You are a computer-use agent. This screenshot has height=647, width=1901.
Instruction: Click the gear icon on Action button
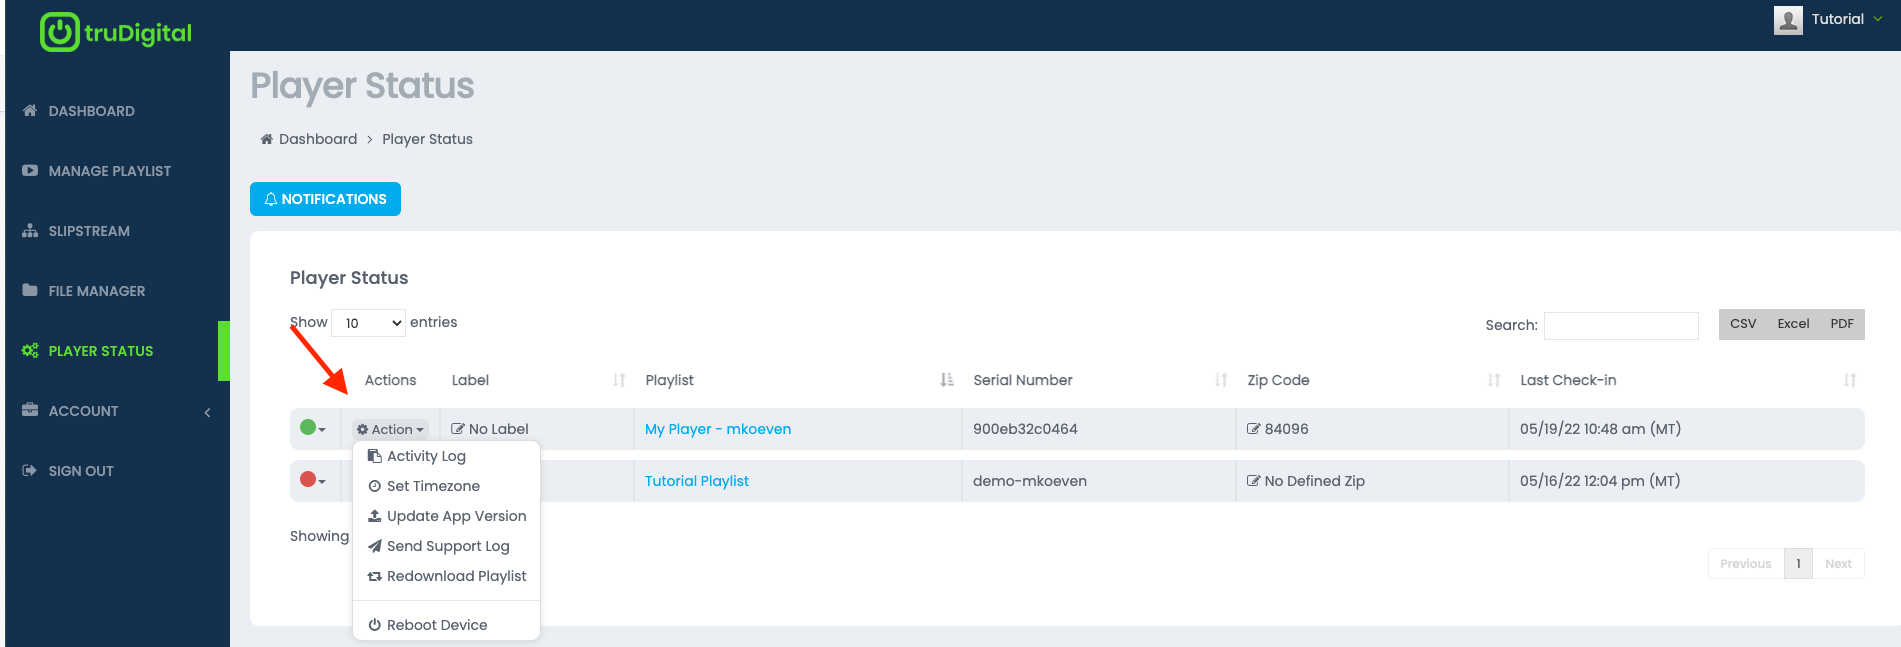(362, 430)
